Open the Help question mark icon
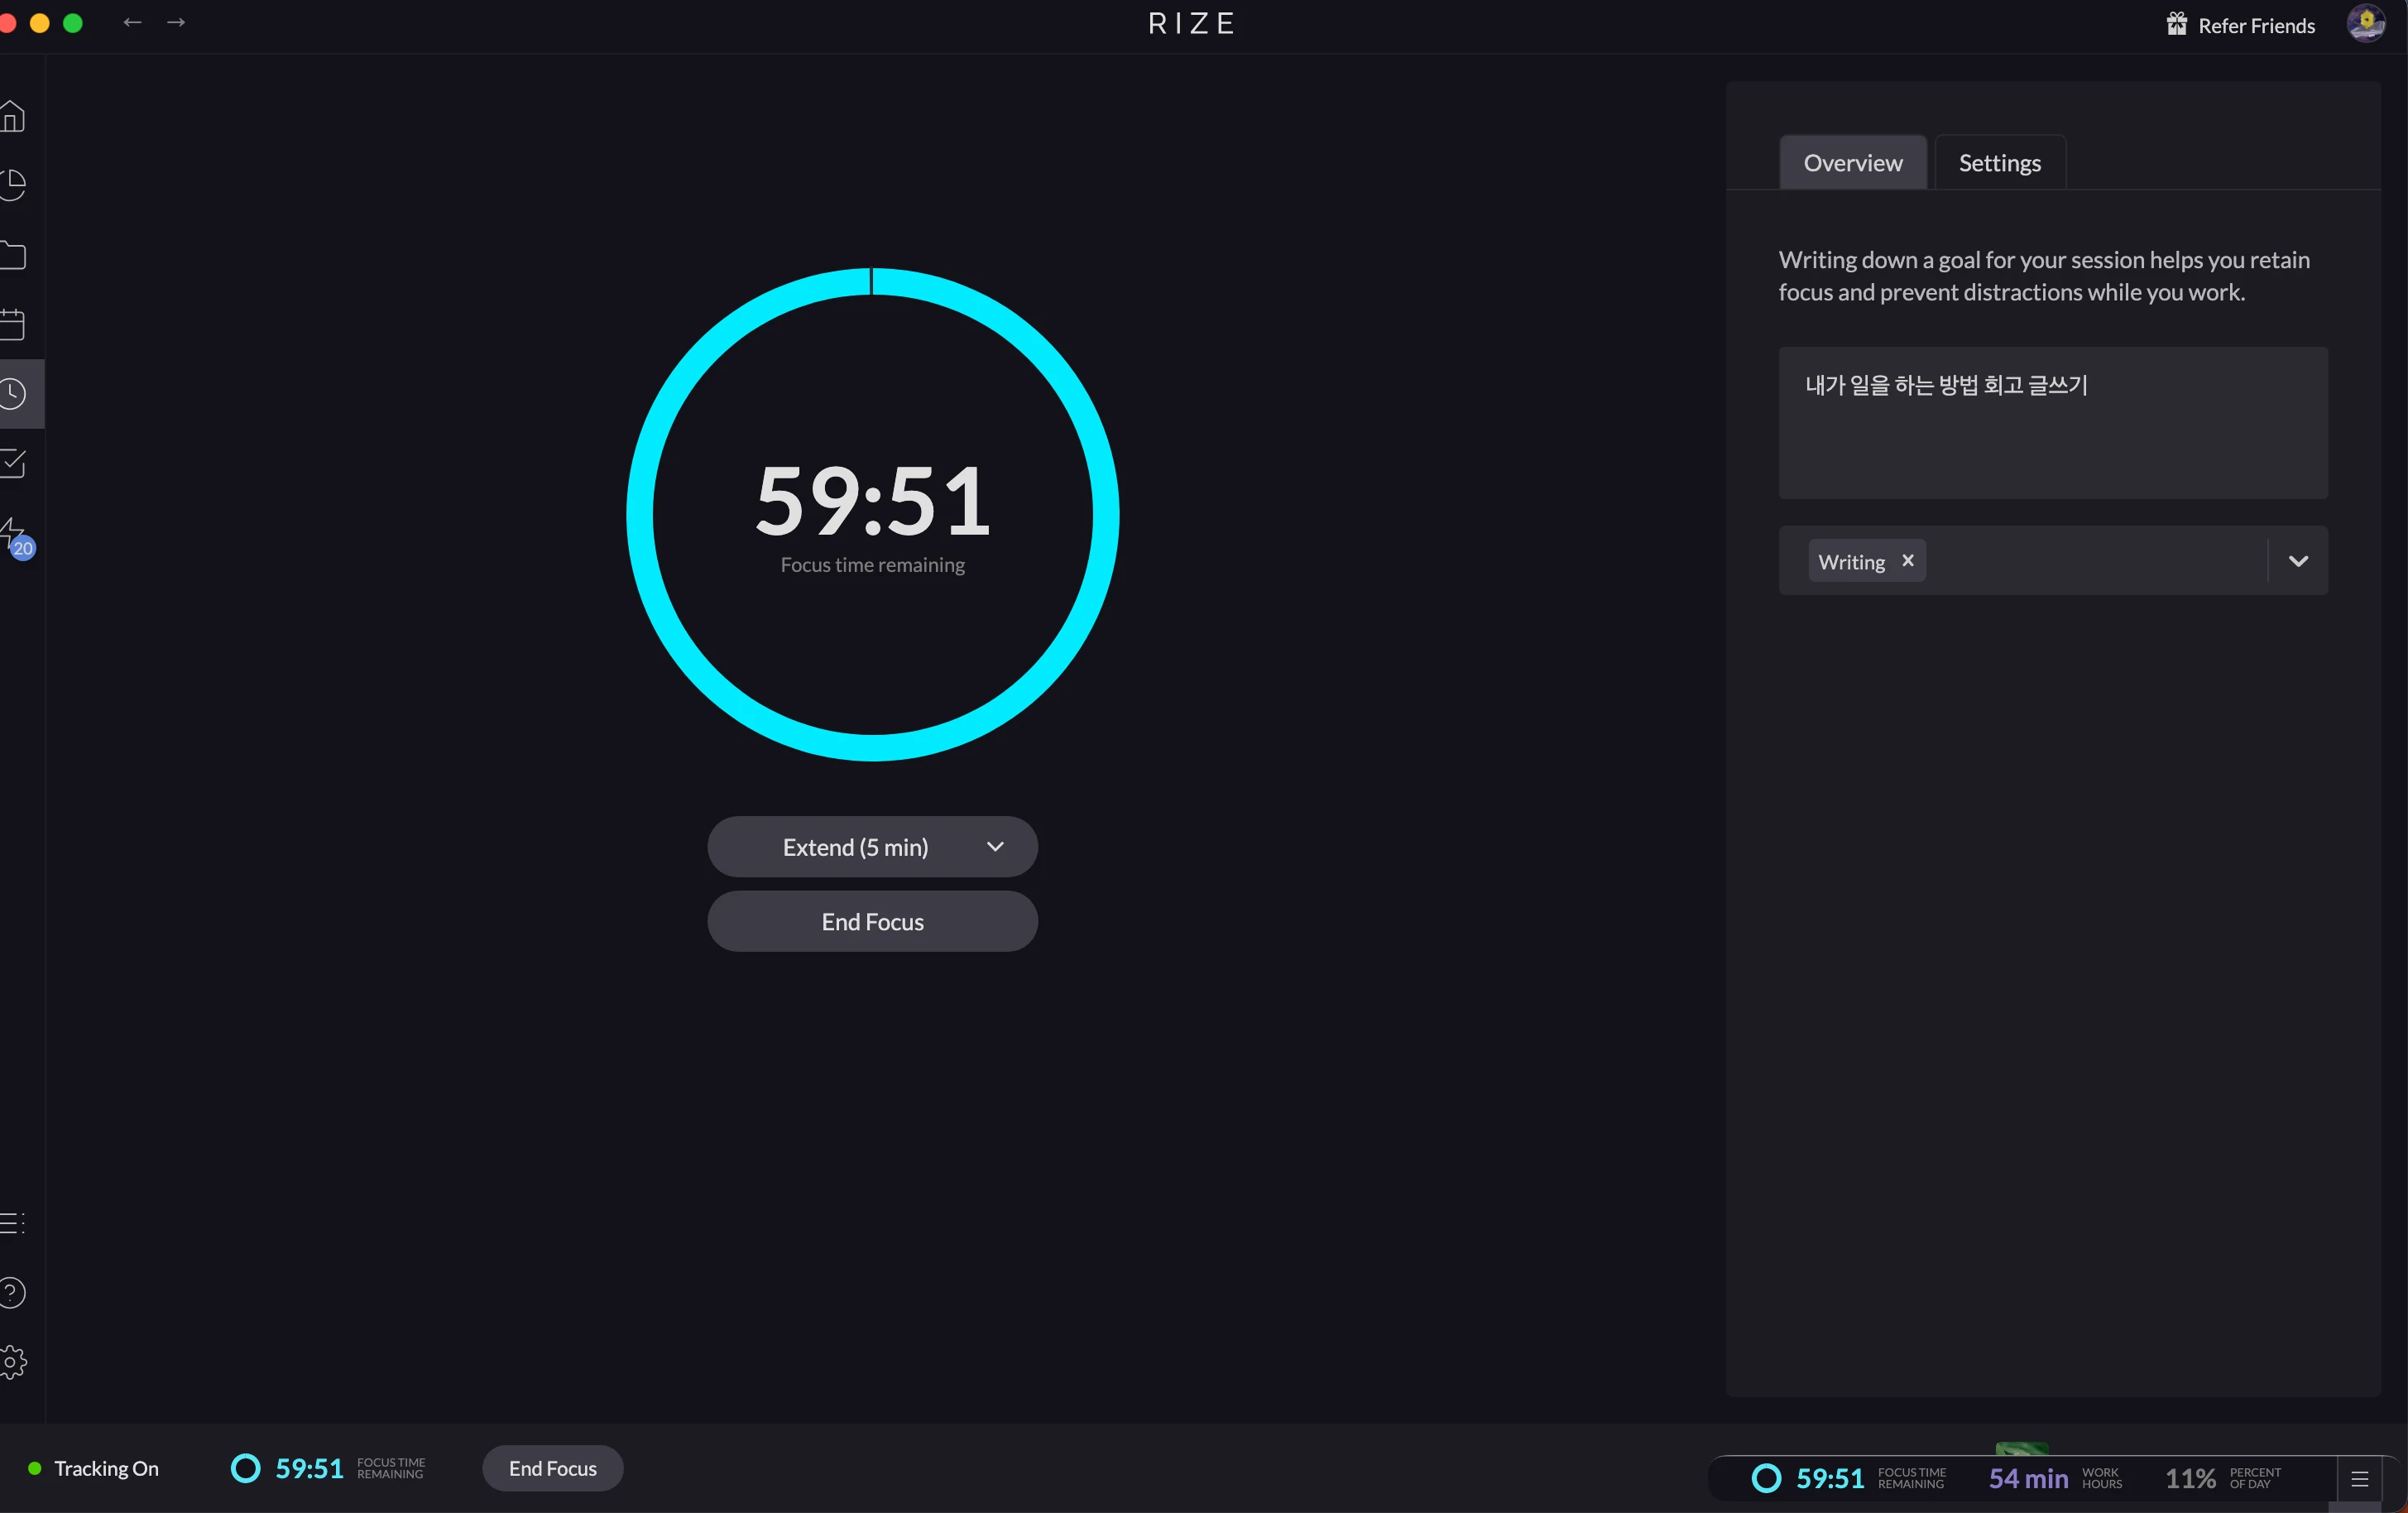Screen dimensions: 2408x1513 tap(13, 1292)
